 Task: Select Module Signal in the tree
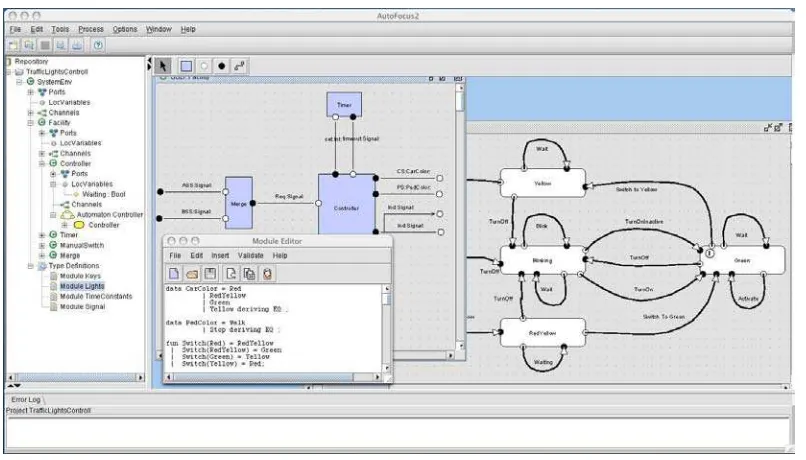click(82, 307)
